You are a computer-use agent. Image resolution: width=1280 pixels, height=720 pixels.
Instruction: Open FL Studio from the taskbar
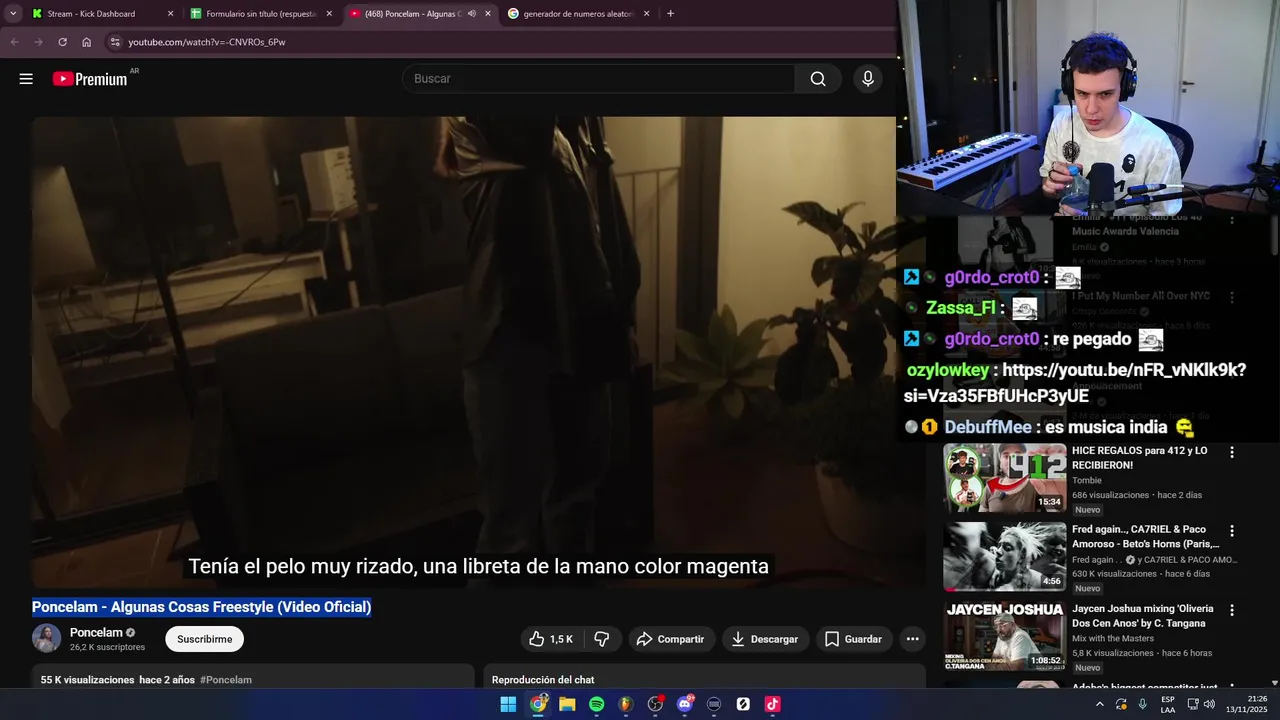click(626, 704)
